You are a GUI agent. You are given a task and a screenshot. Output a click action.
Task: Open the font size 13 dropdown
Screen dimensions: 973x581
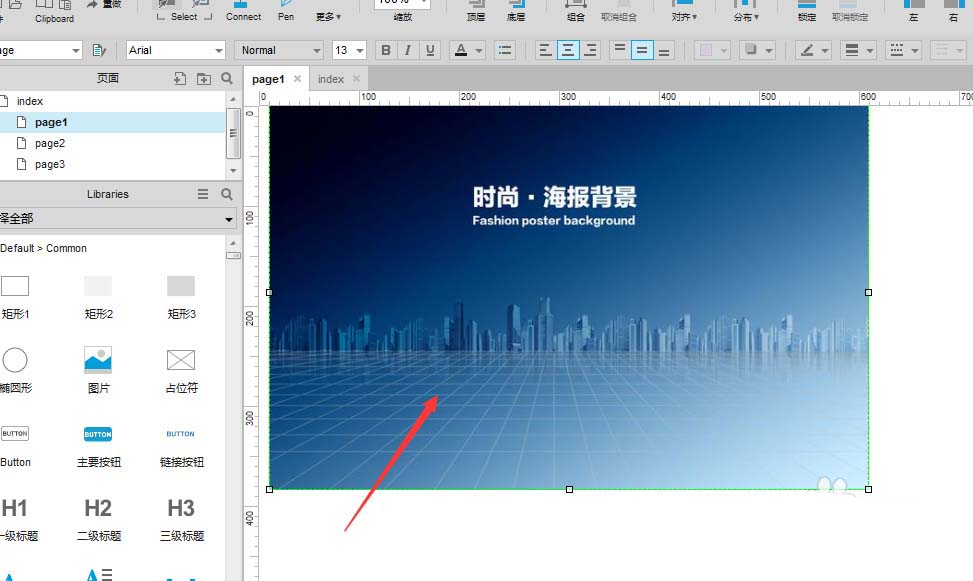click(x=349, y=50)
